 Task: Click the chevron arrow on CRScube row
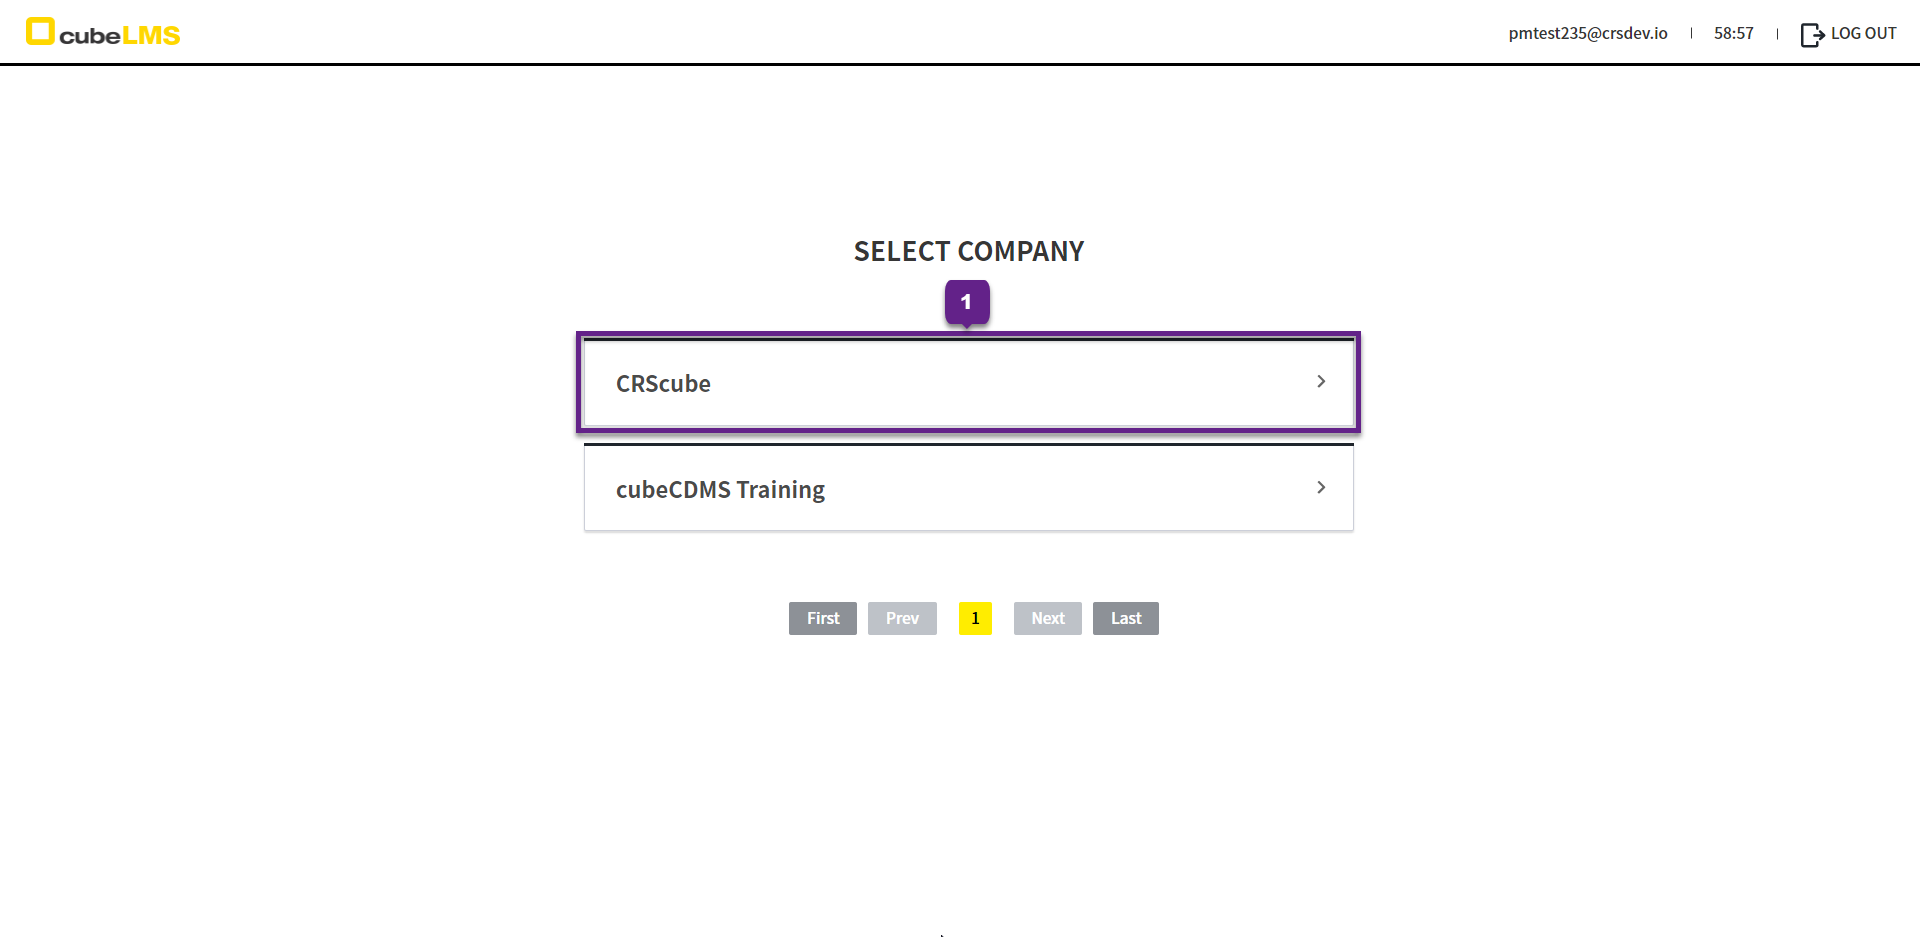1321,382
